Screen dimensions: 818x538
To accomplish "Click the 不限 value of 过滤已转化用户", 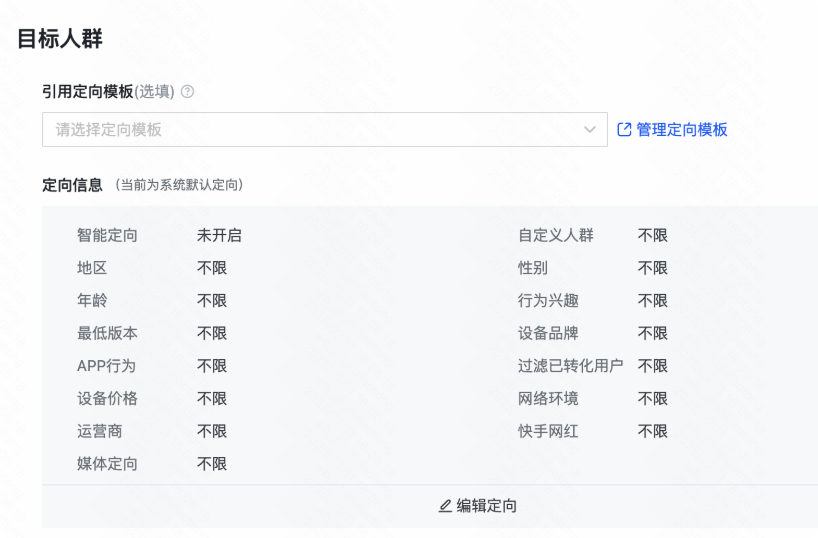I will click(653, 366).
